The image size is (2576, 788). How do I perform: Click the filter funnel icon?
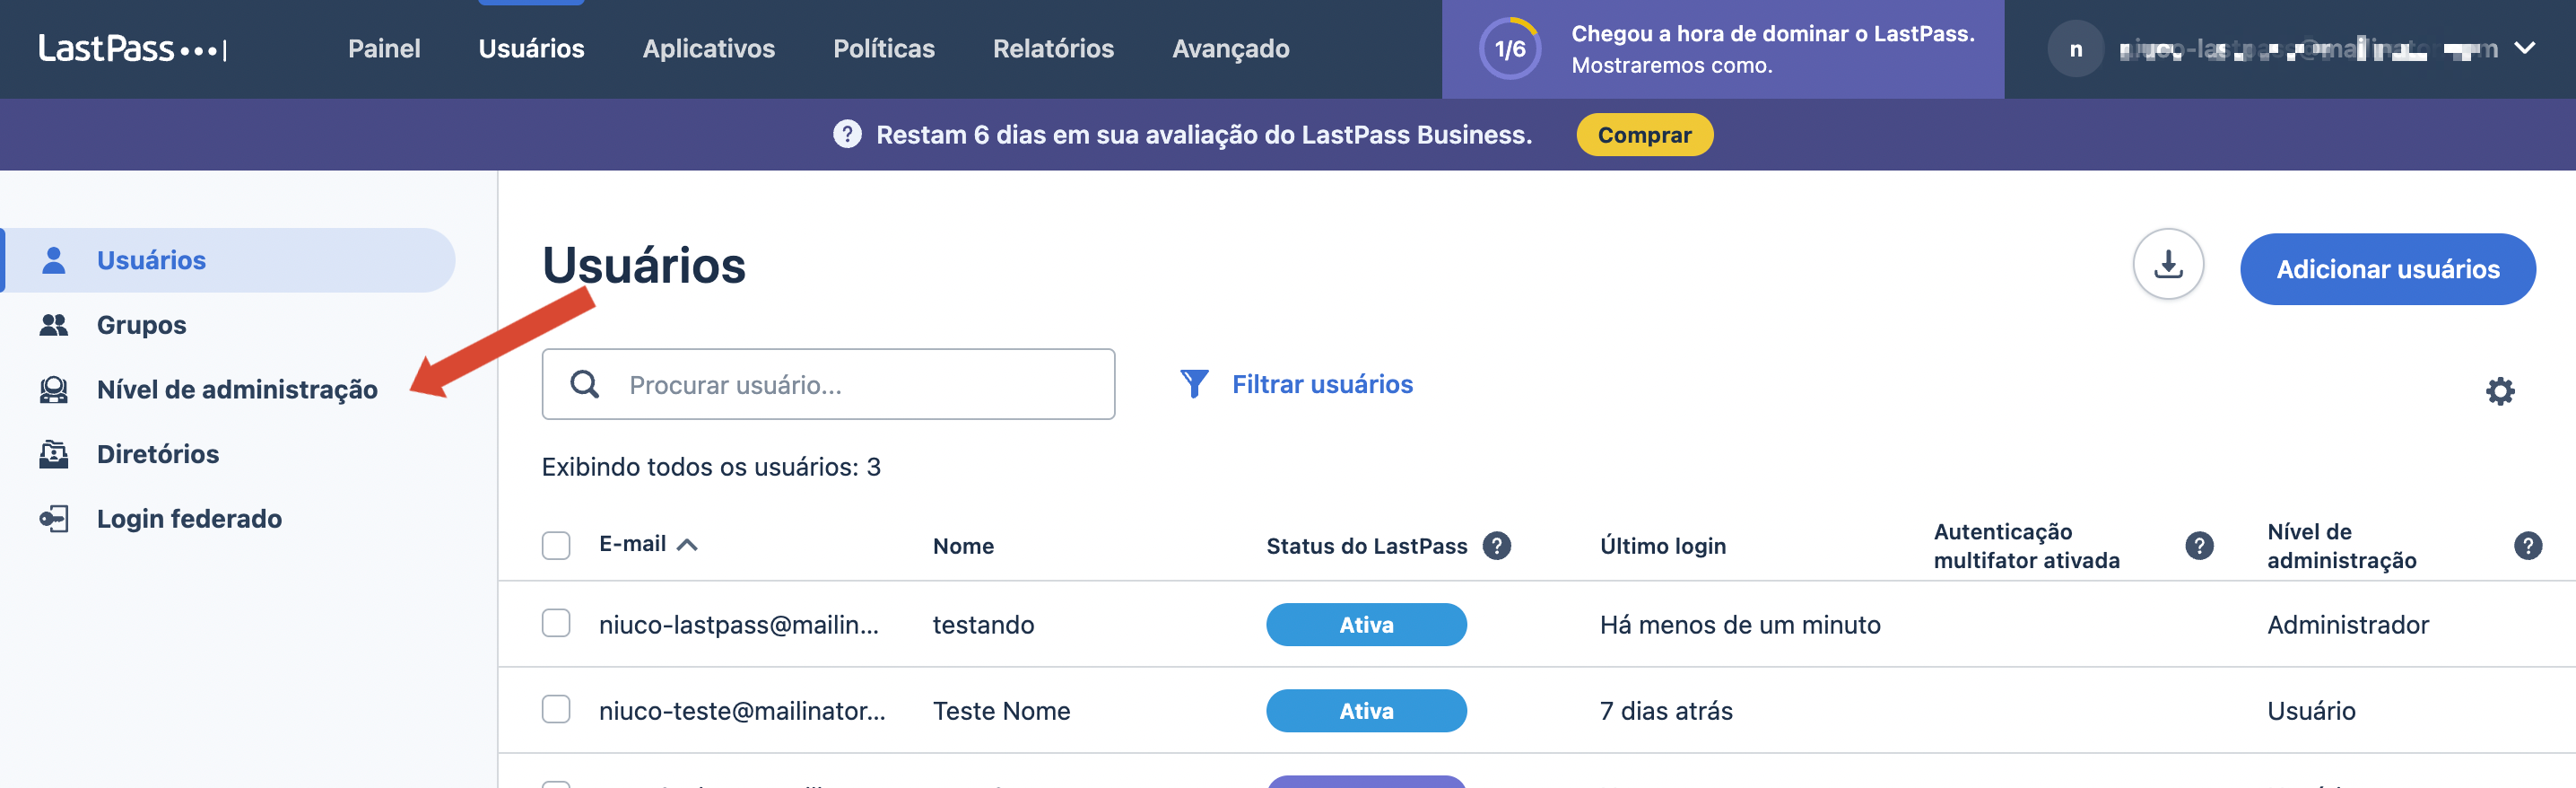tap(1193, 384)
